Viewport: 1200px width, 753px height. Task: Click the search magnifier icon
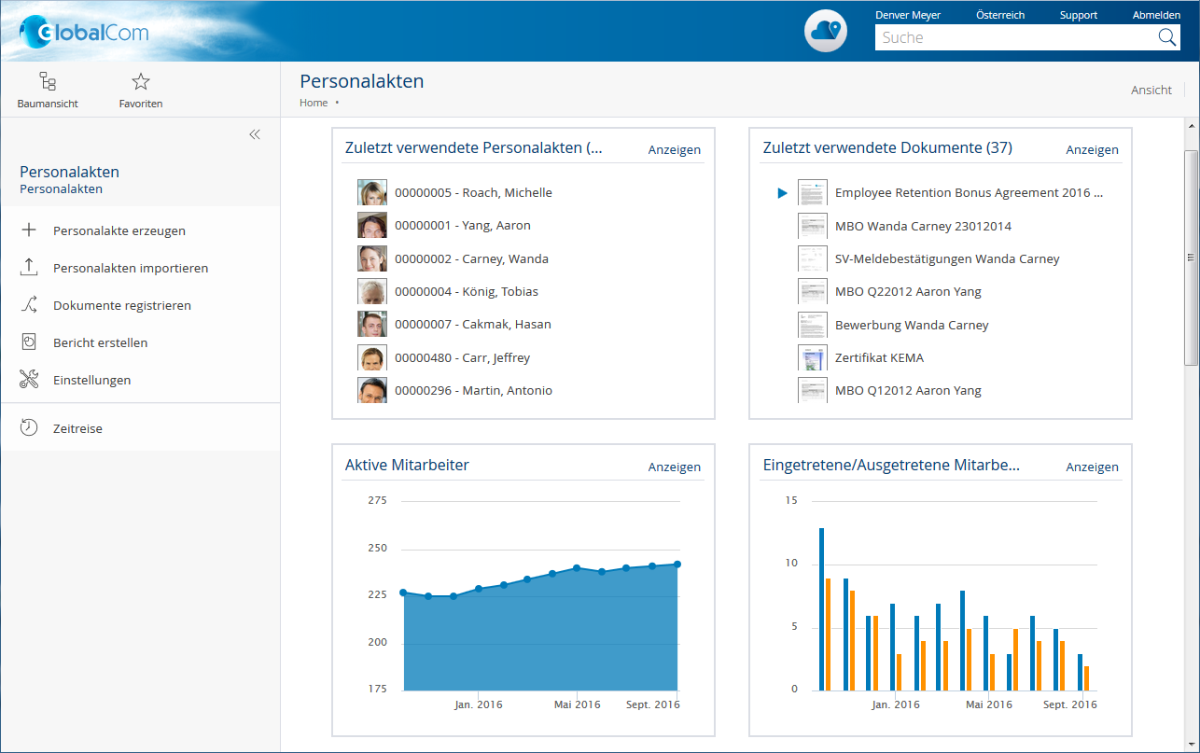coord(1167,37)
